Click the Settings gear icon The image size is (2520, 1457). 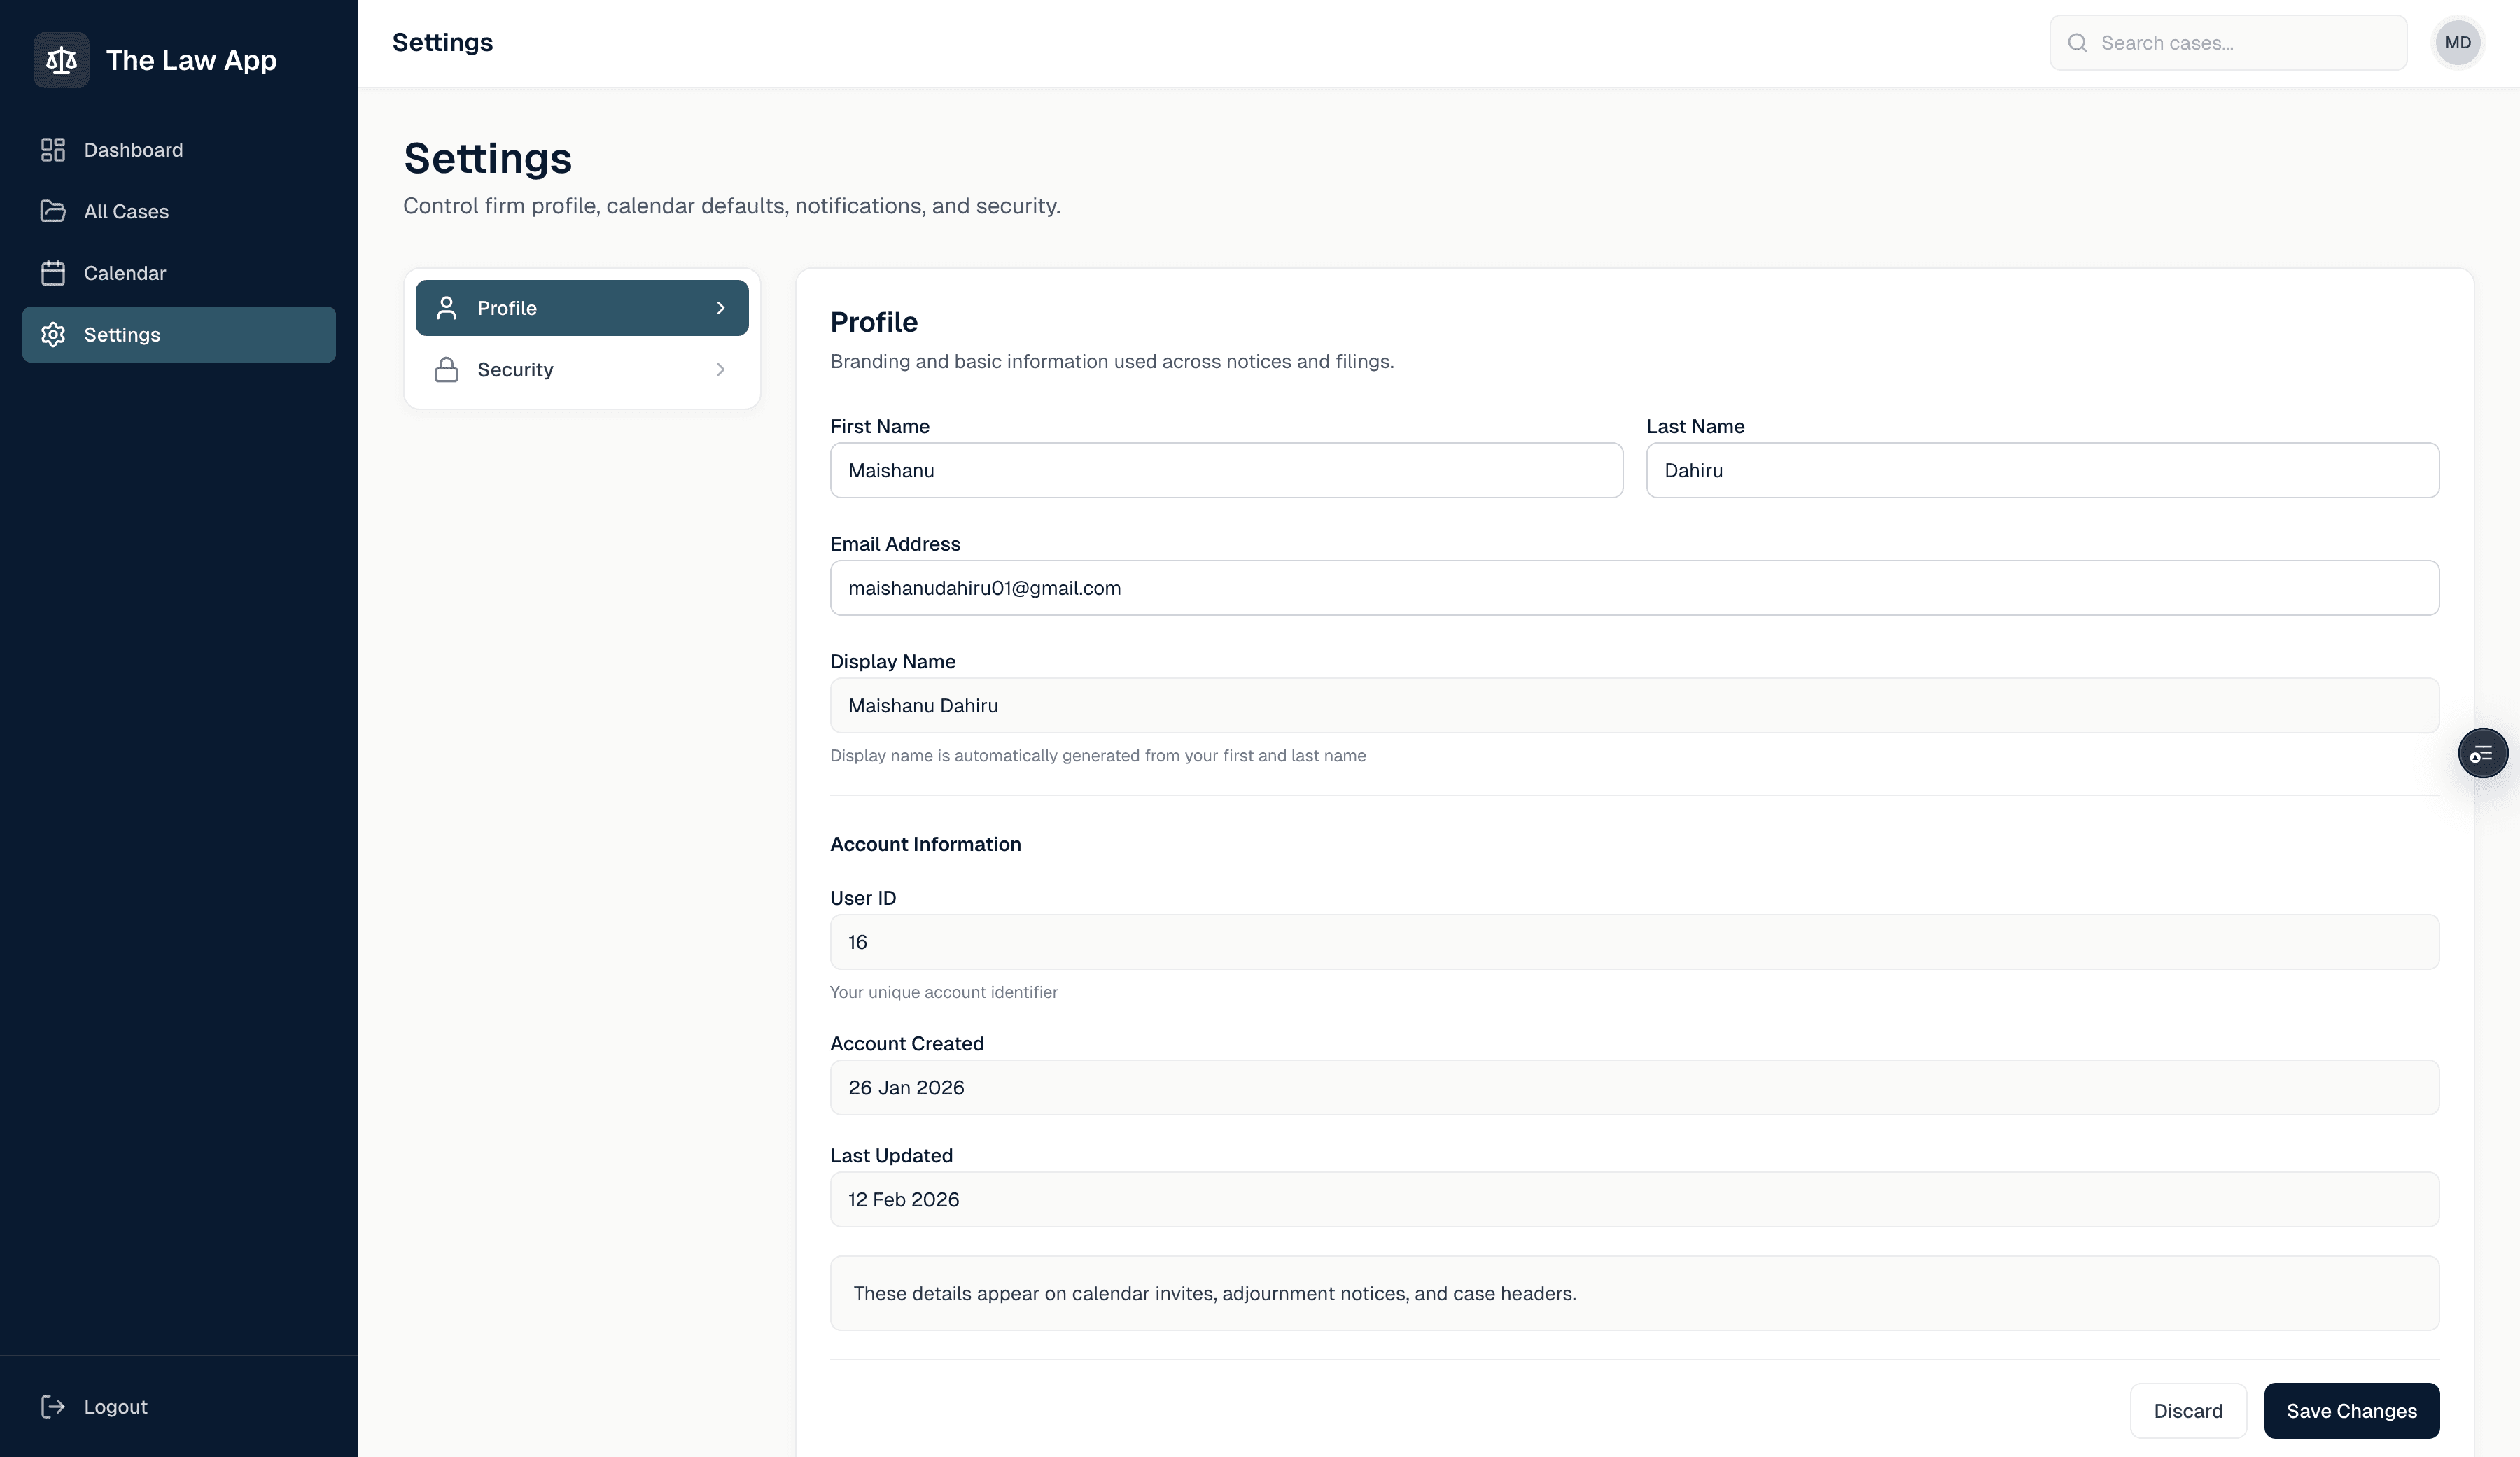pos(53,335)
